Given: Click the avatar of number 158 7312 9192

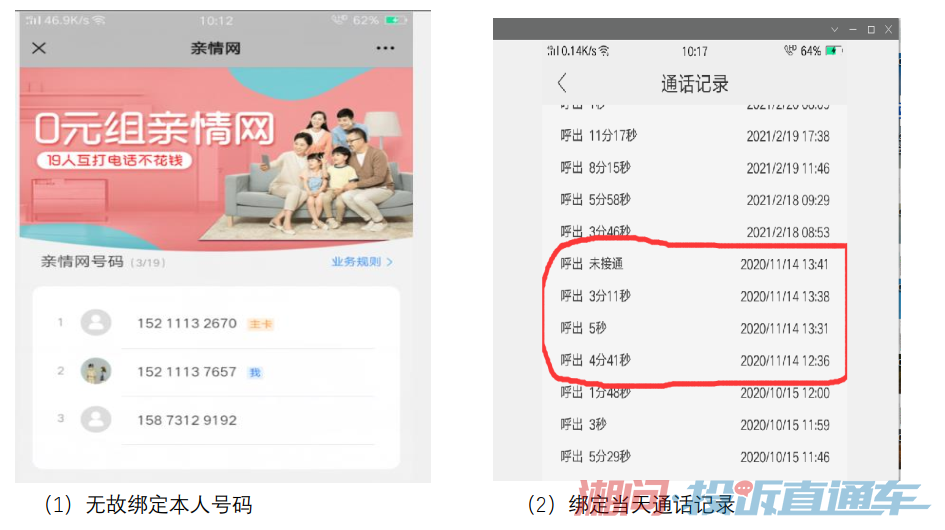Looking at the screenshot, I should tap(96, 419).
